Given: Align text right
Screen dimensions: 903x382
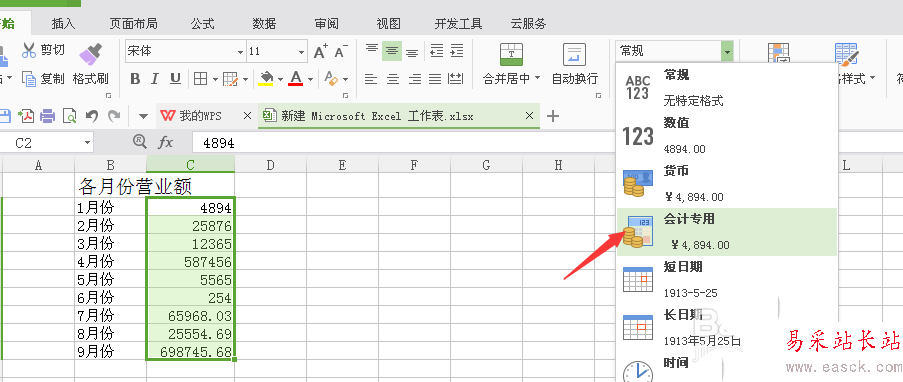Looking at the screenshot, I should [x=414, y=79].
